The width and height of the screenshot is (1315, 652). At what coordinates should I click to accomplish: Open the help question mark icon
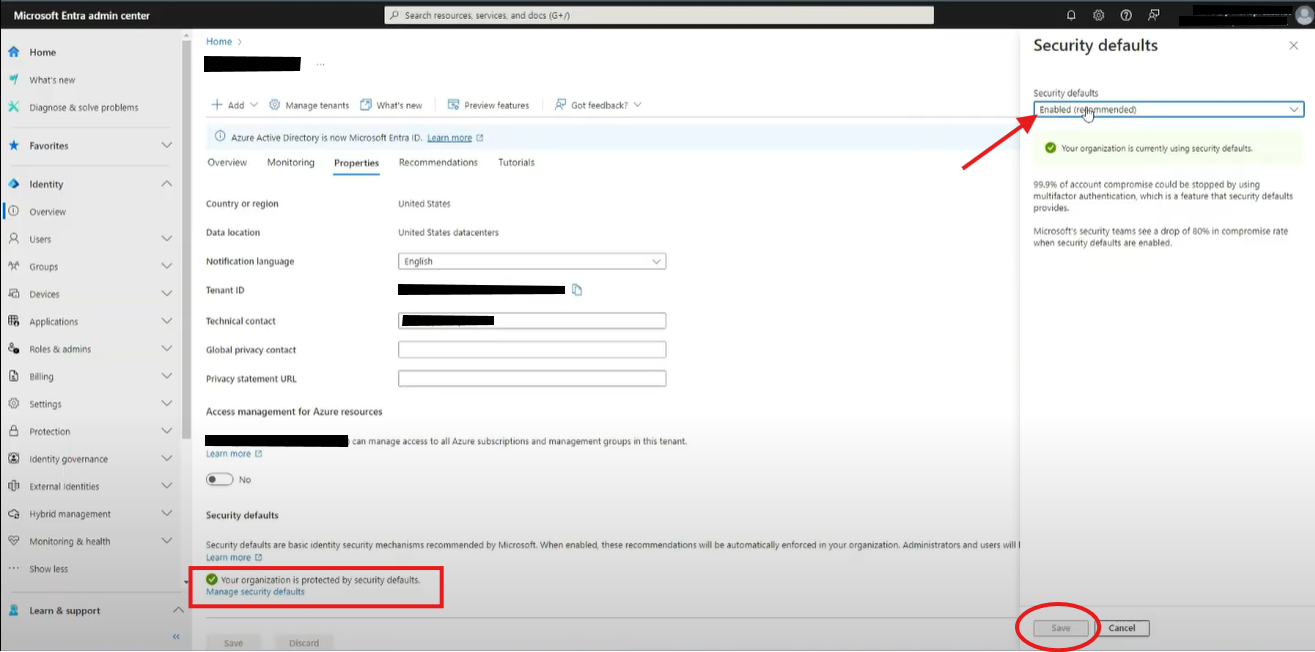click(1126, 15)
